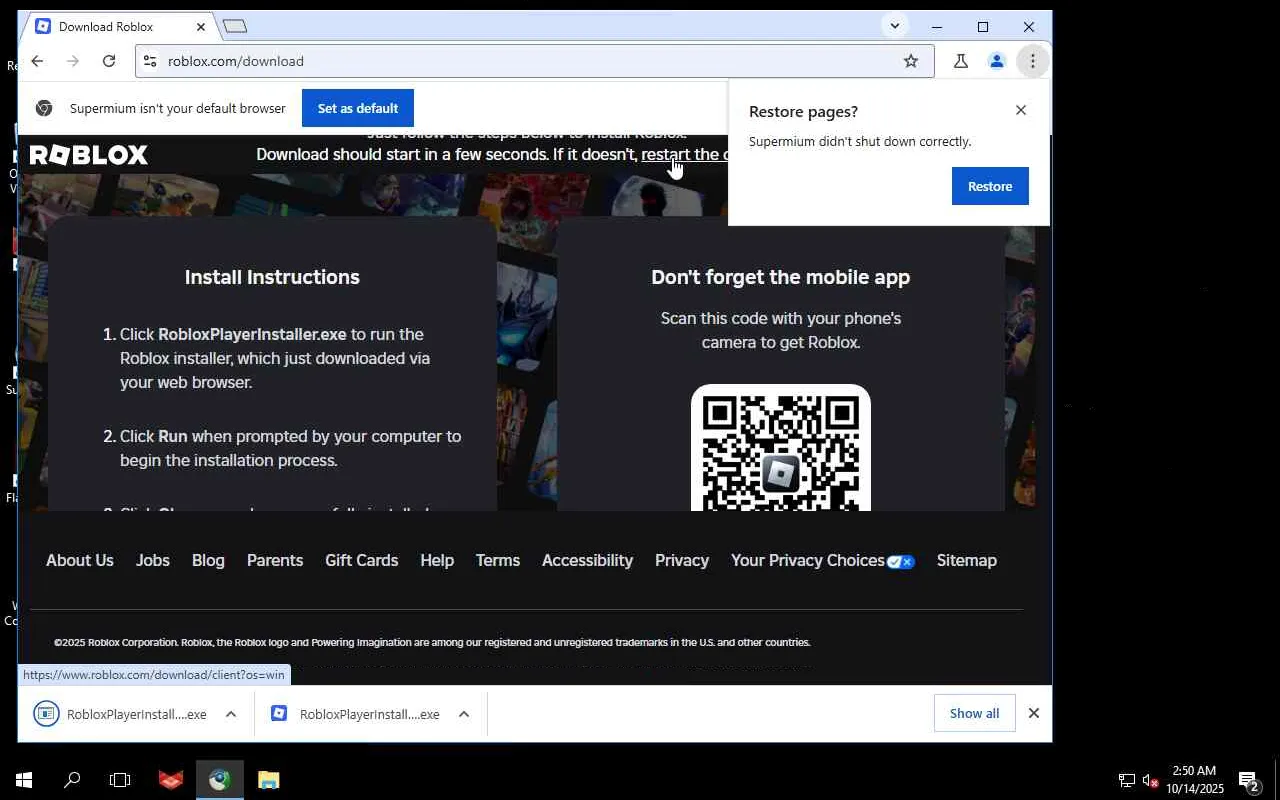Reload the Roblox download page
1280x800 pixels.
tap(109, 61)
